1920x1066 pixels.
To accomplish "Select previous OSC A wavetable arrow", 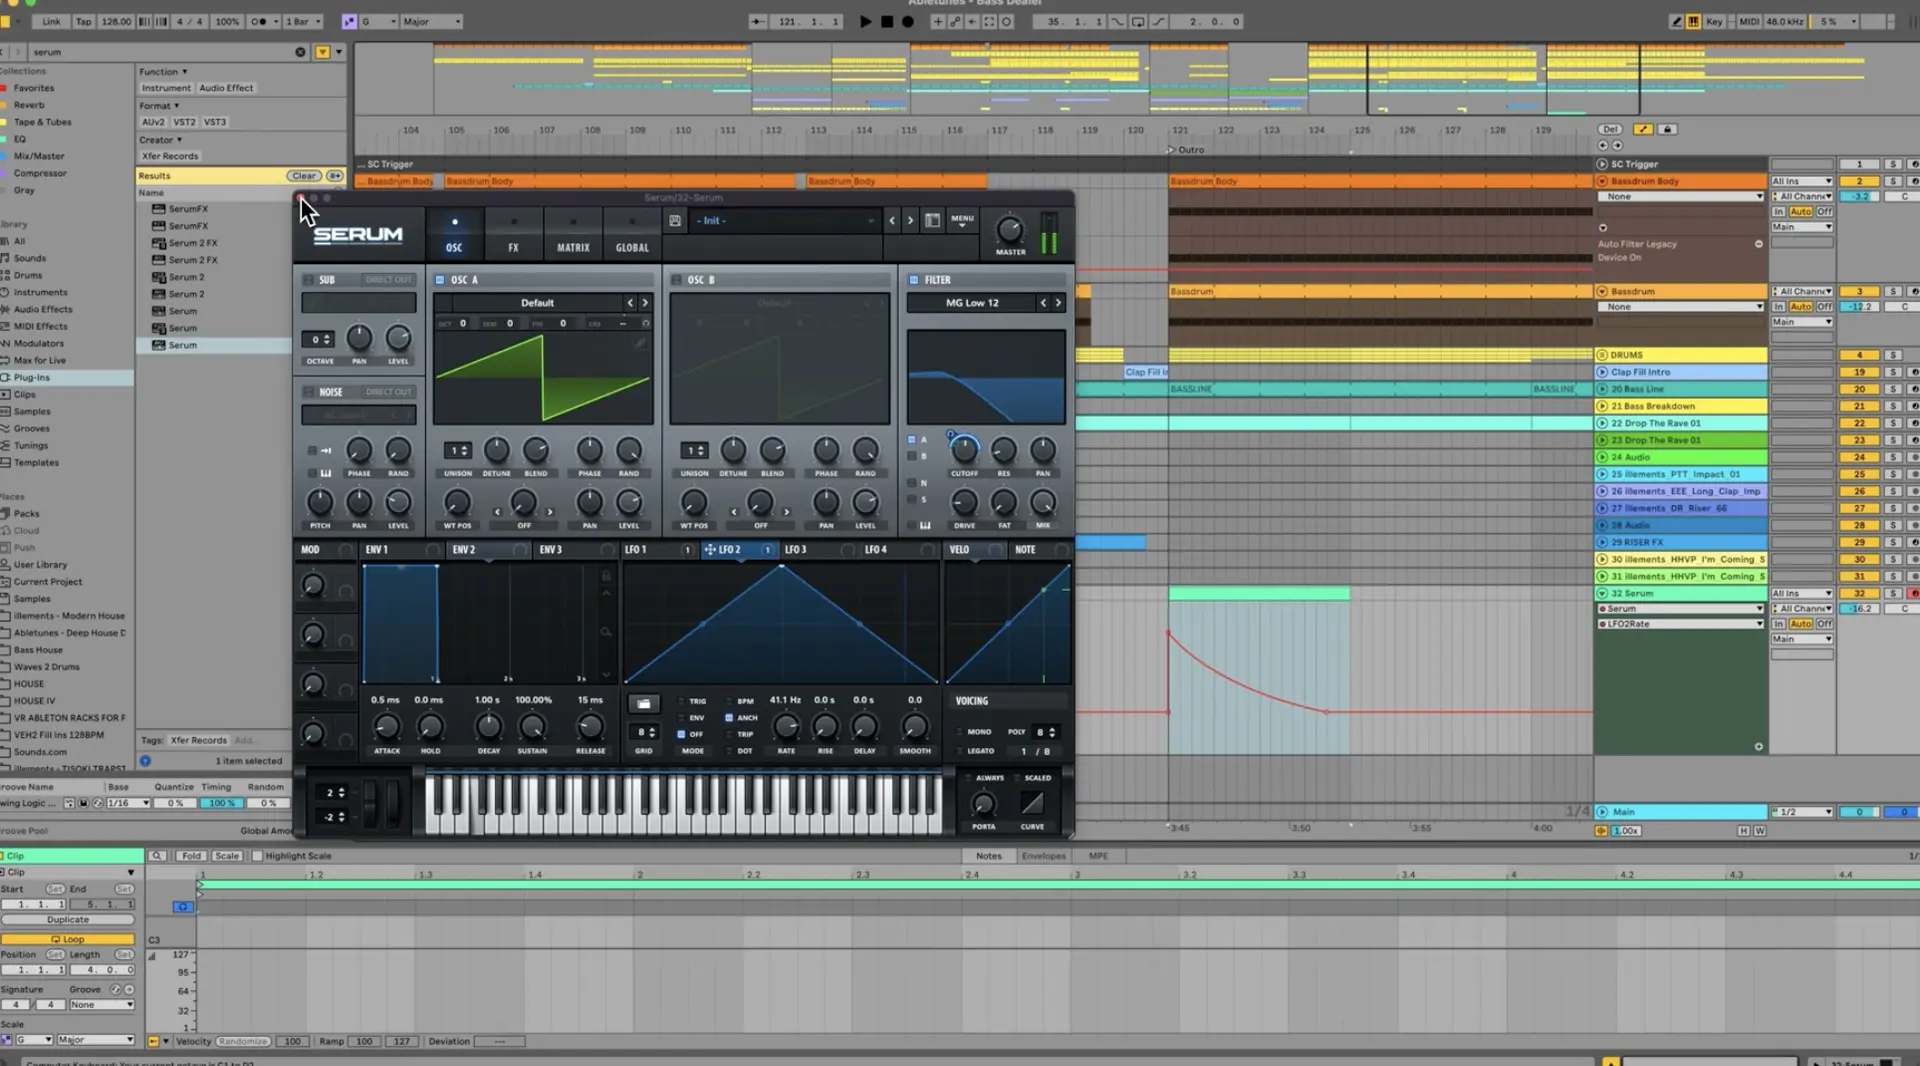I will click(x=630, y=302).
